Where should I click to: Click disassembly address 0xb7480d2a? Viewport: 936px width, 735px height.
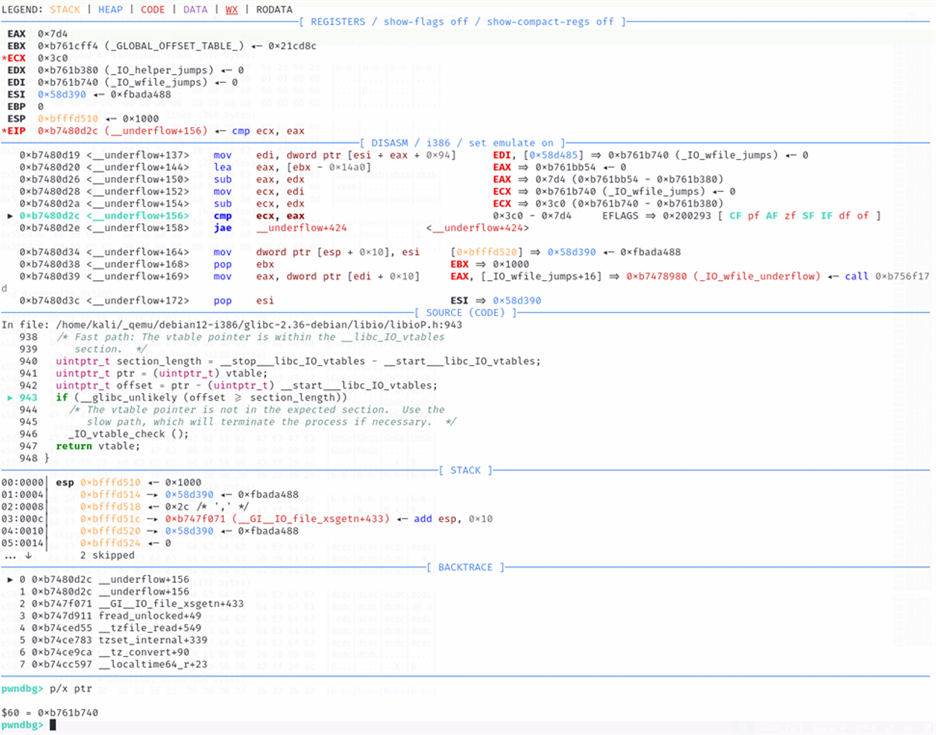coord(49,204)
